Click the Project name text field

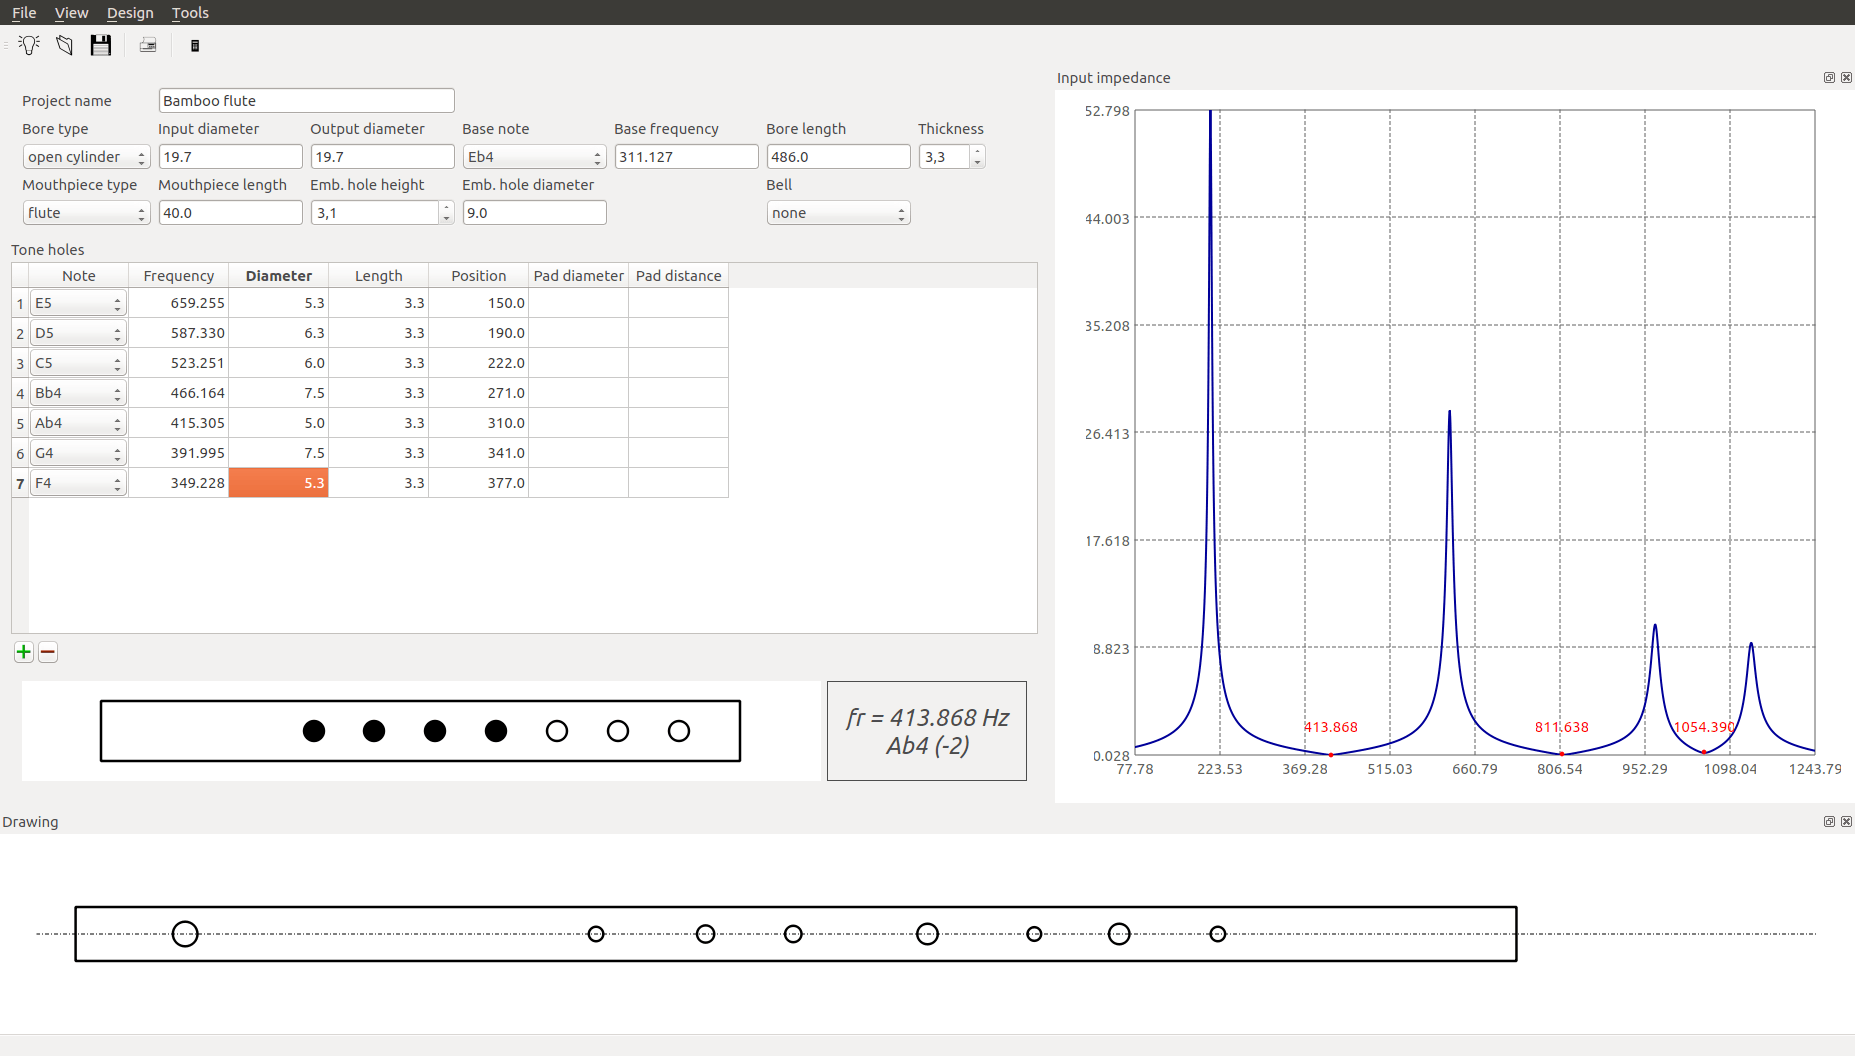pos(306,101)
